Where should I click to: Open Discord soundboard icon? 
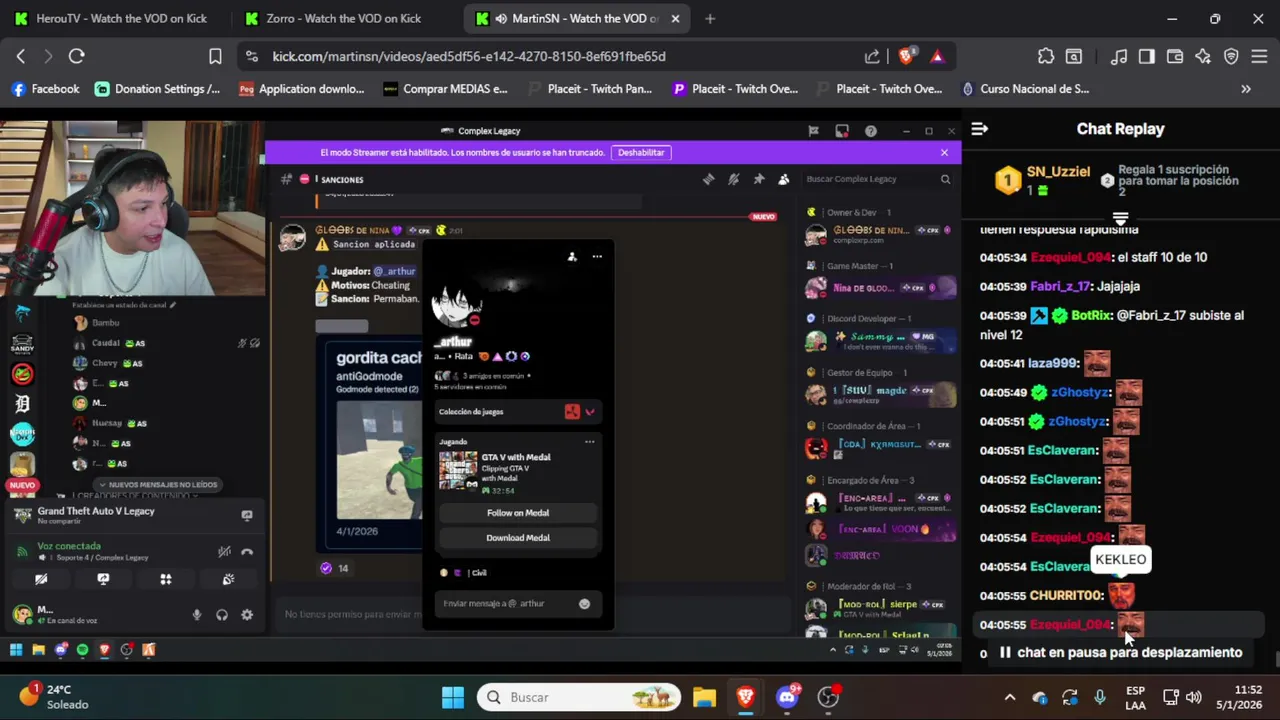(228, 579)
